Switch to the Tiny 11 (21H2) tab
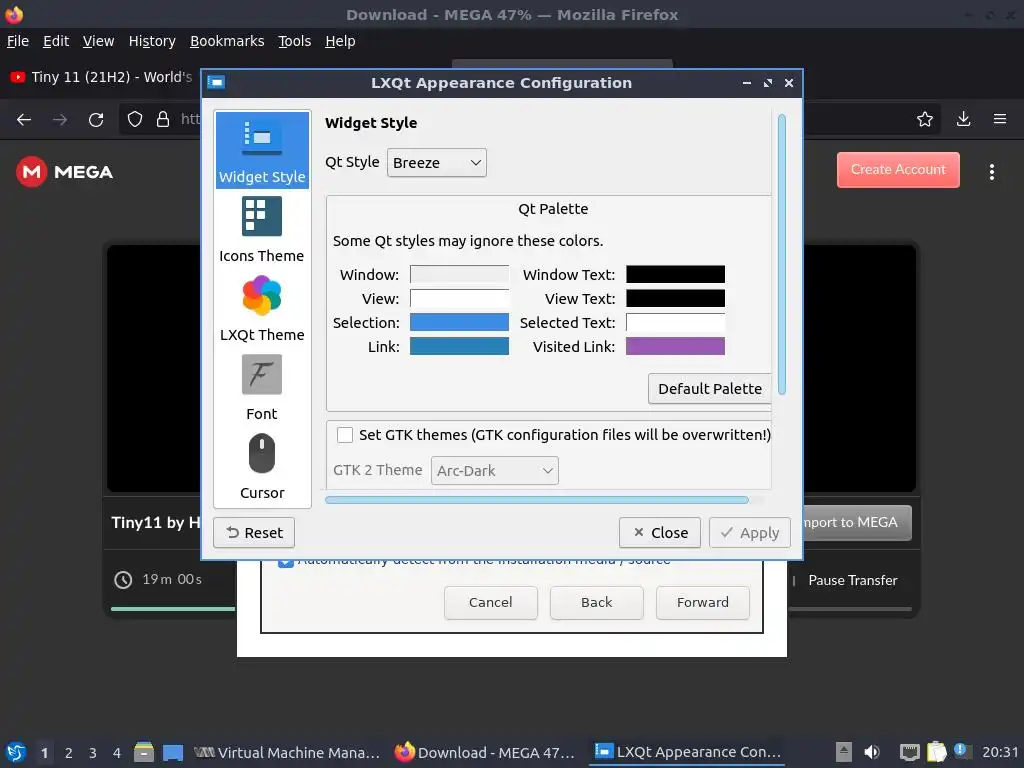The width and height of the screenshot is (1024, 768). click(x=101, y=77)
